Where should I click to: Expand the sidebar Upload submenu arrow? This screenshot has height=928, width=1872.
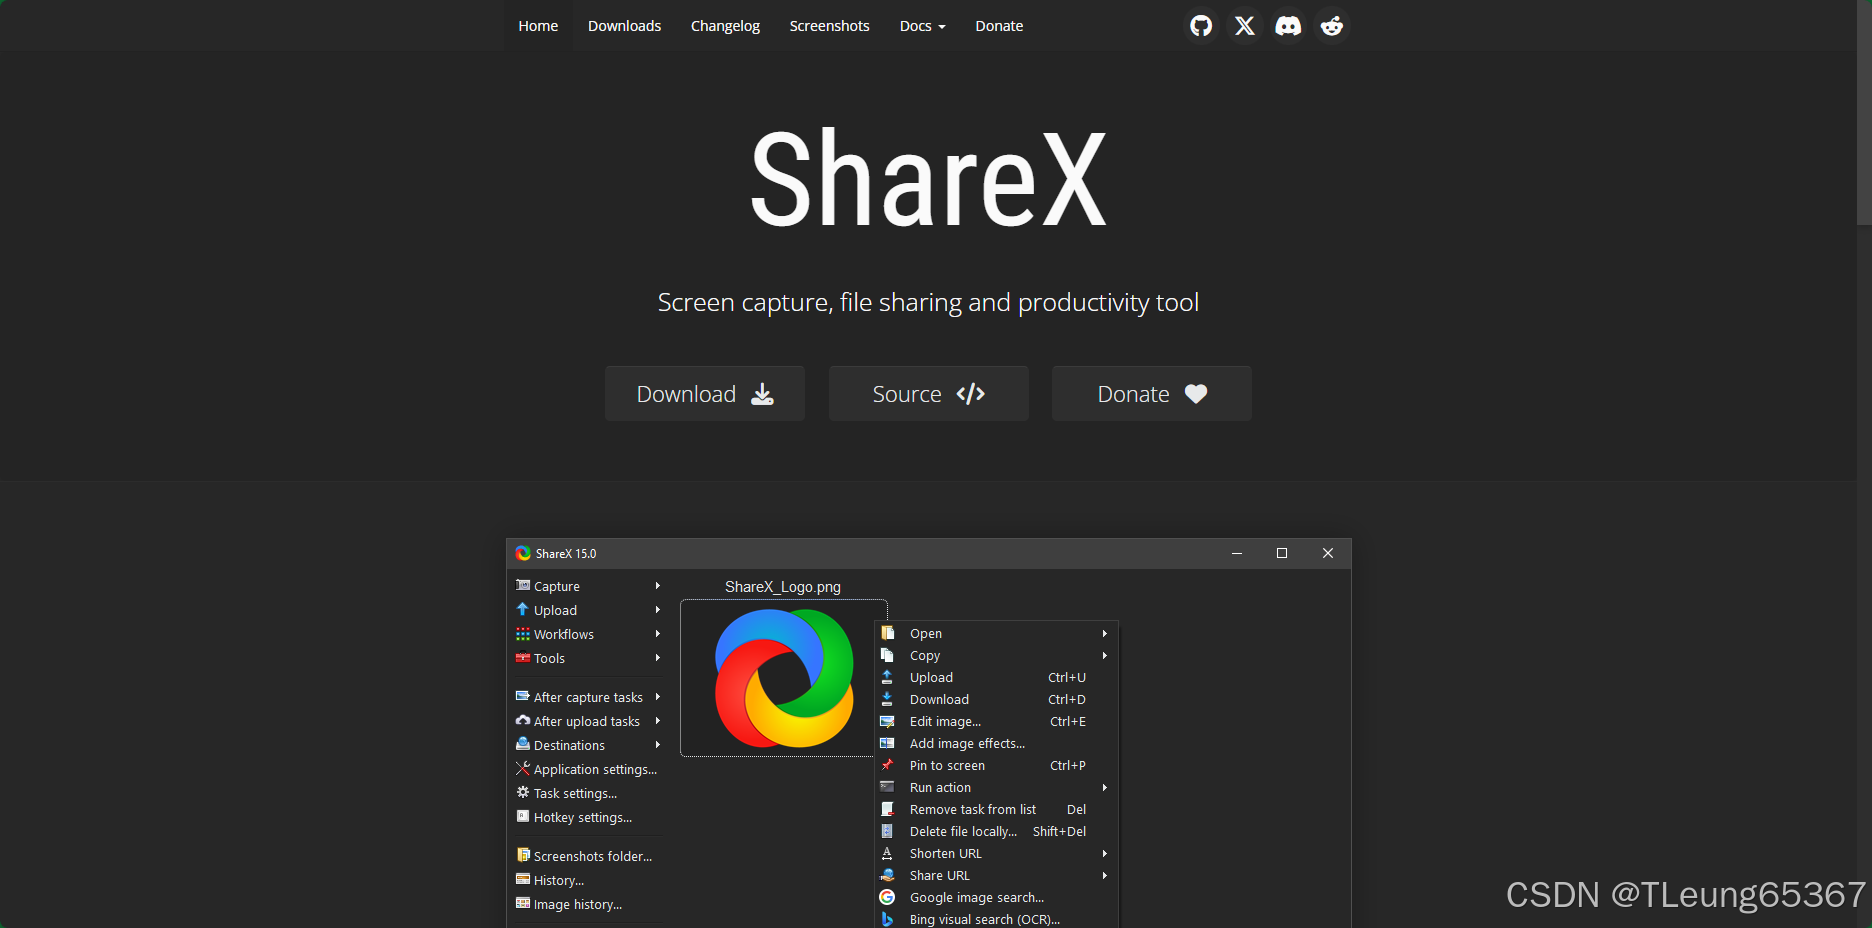pyautogui.click(x=658, y=610)
